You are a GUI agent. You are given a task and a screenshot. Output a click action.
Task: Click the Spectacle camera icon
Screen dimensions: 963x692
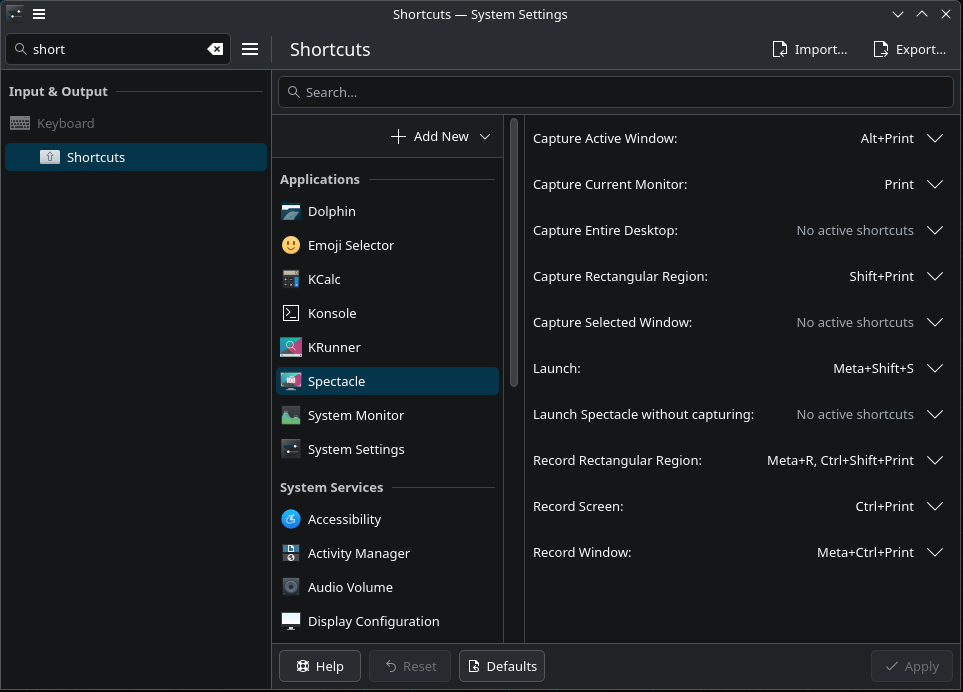290,381
